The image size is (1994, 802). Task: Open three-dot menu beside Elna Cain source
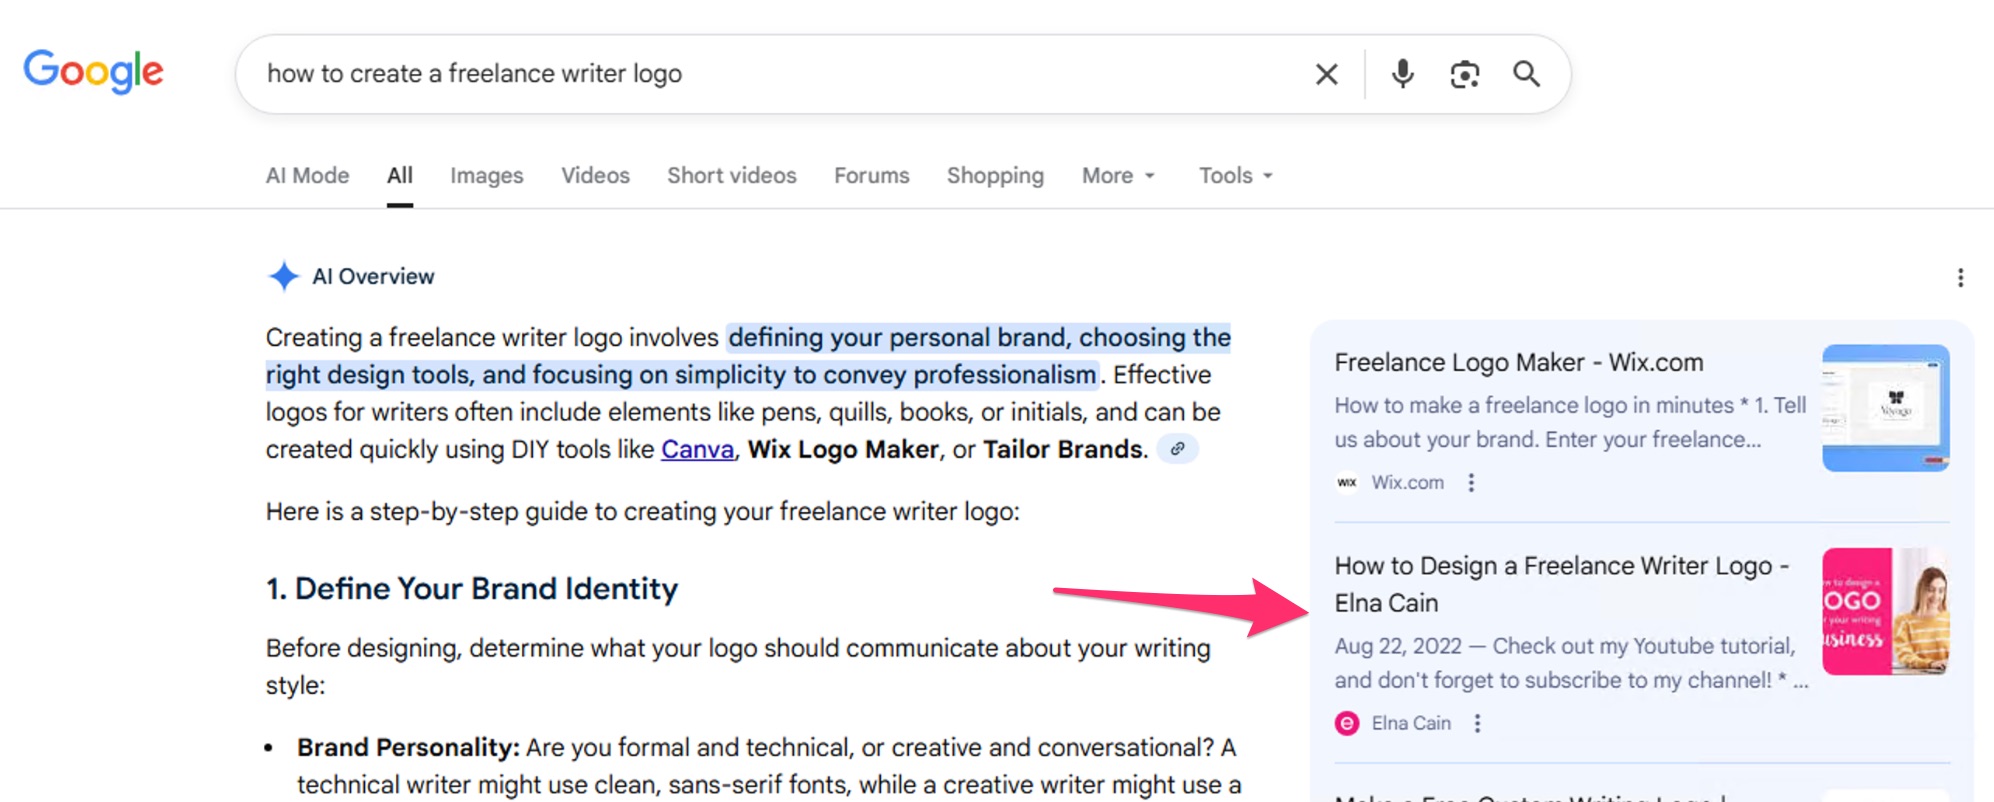point(1477,723)
